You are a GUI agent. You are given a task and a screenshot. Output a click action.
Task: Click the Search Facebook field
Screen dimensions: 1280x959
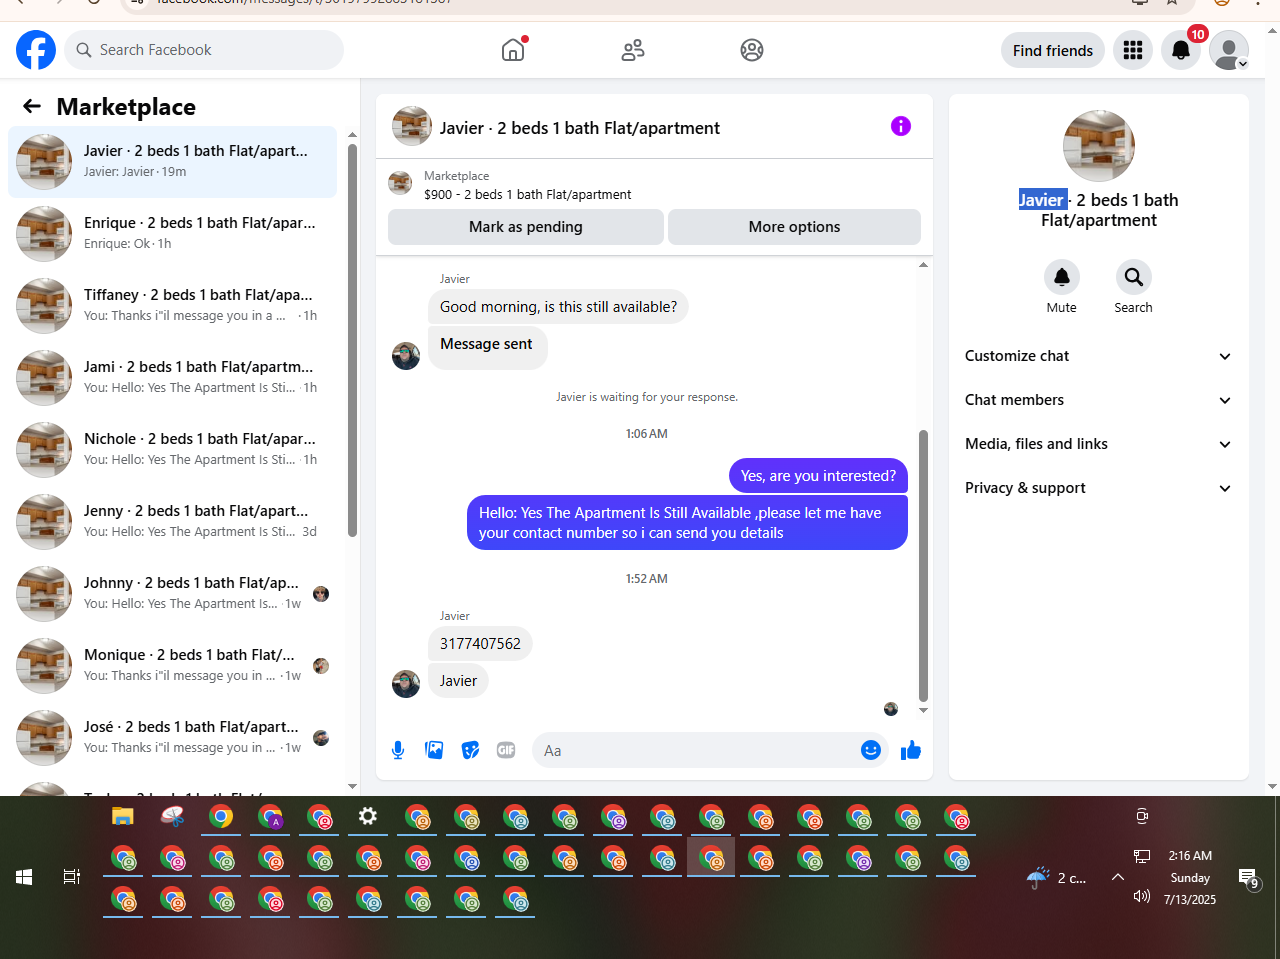click(204, 50)
